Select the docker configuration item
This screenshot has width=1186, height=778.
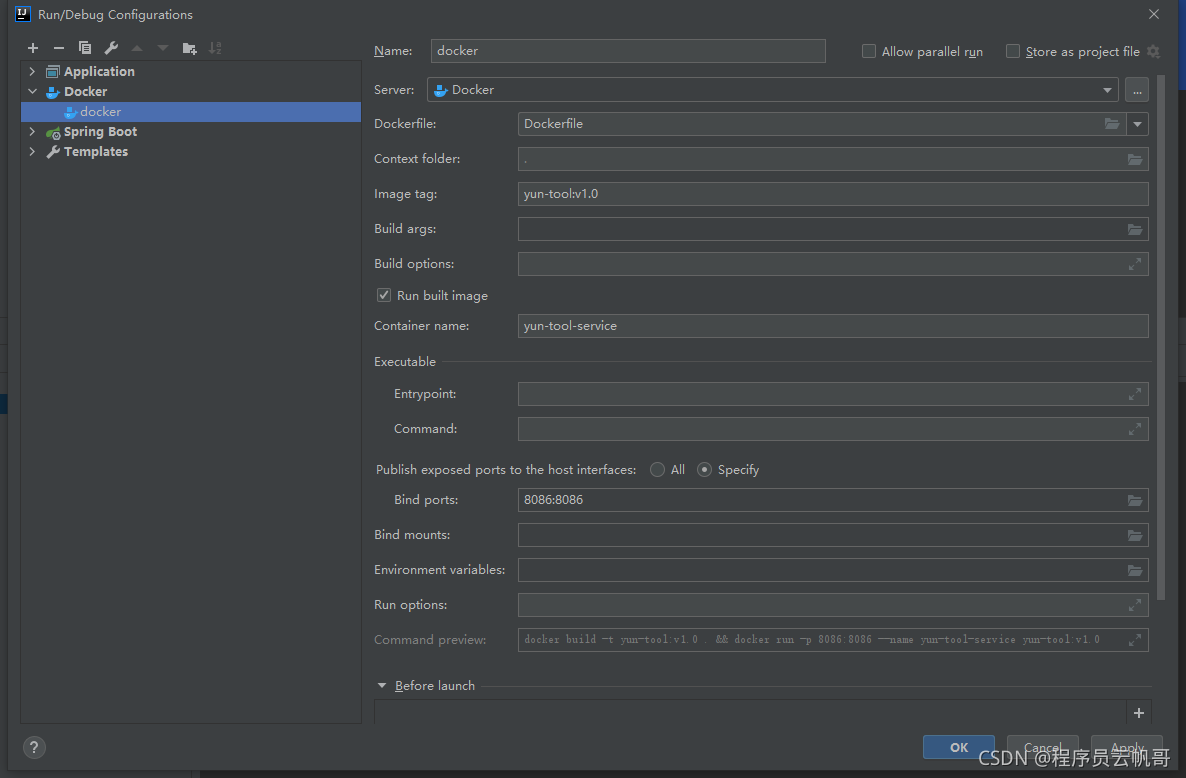click(191, 112)
